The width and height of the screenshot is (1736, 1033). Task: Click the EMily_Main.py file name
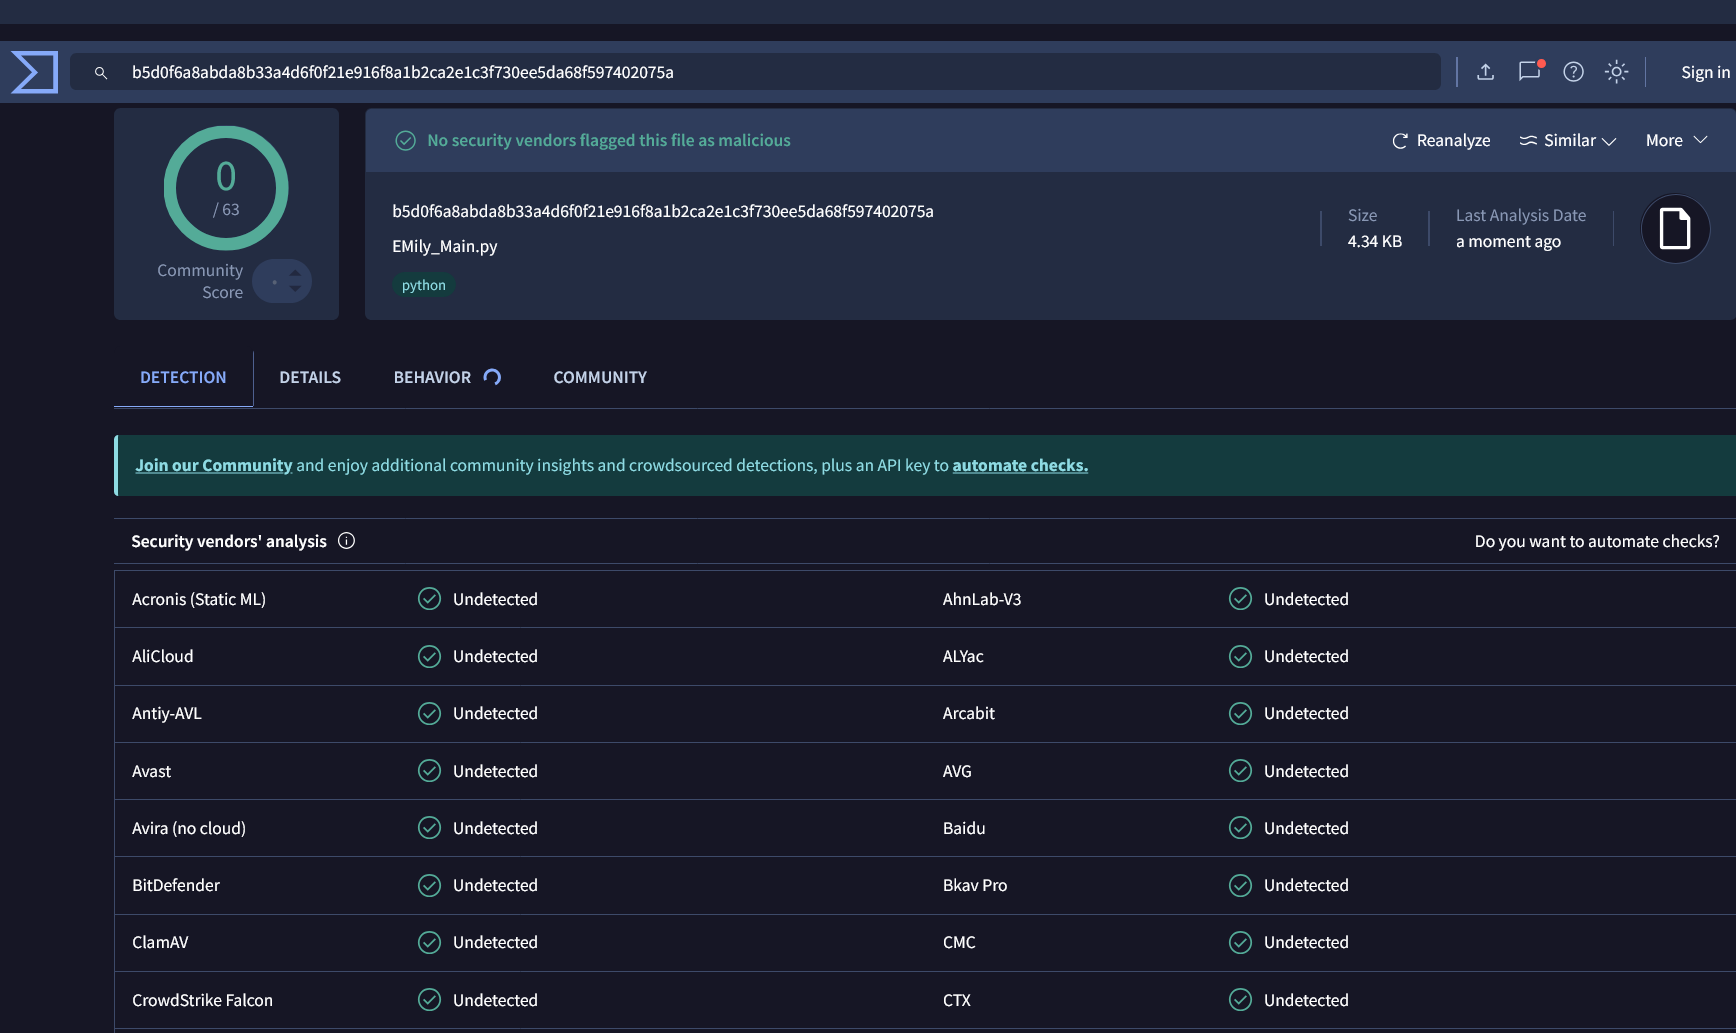tap(445, 246)
